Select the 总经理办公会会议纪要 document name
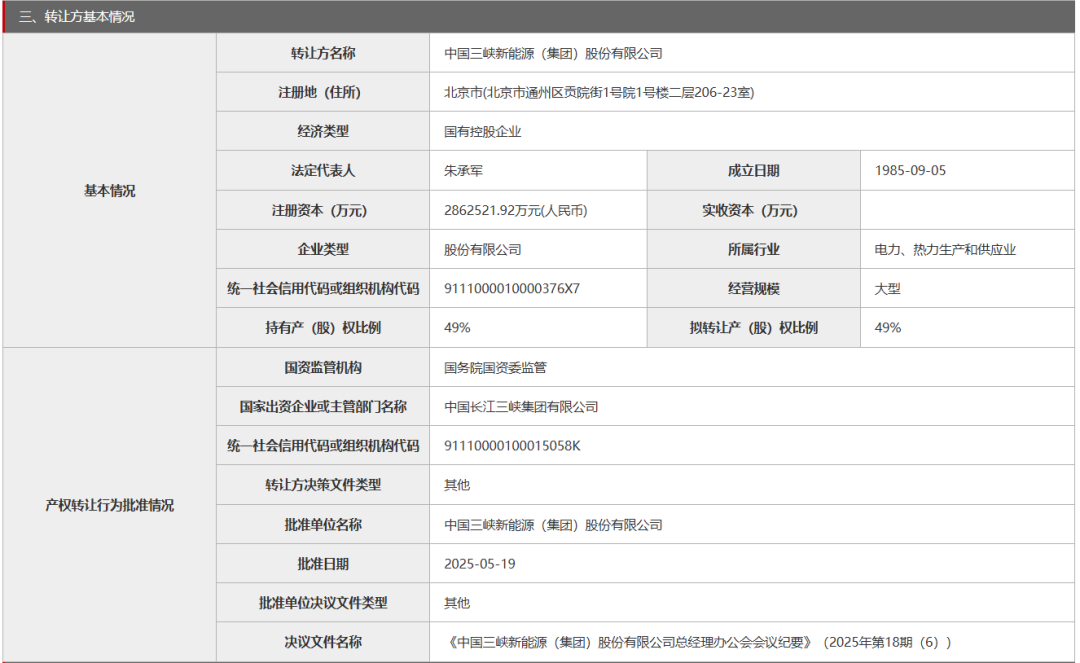1080x663 pixels. (x=698, y=642)
